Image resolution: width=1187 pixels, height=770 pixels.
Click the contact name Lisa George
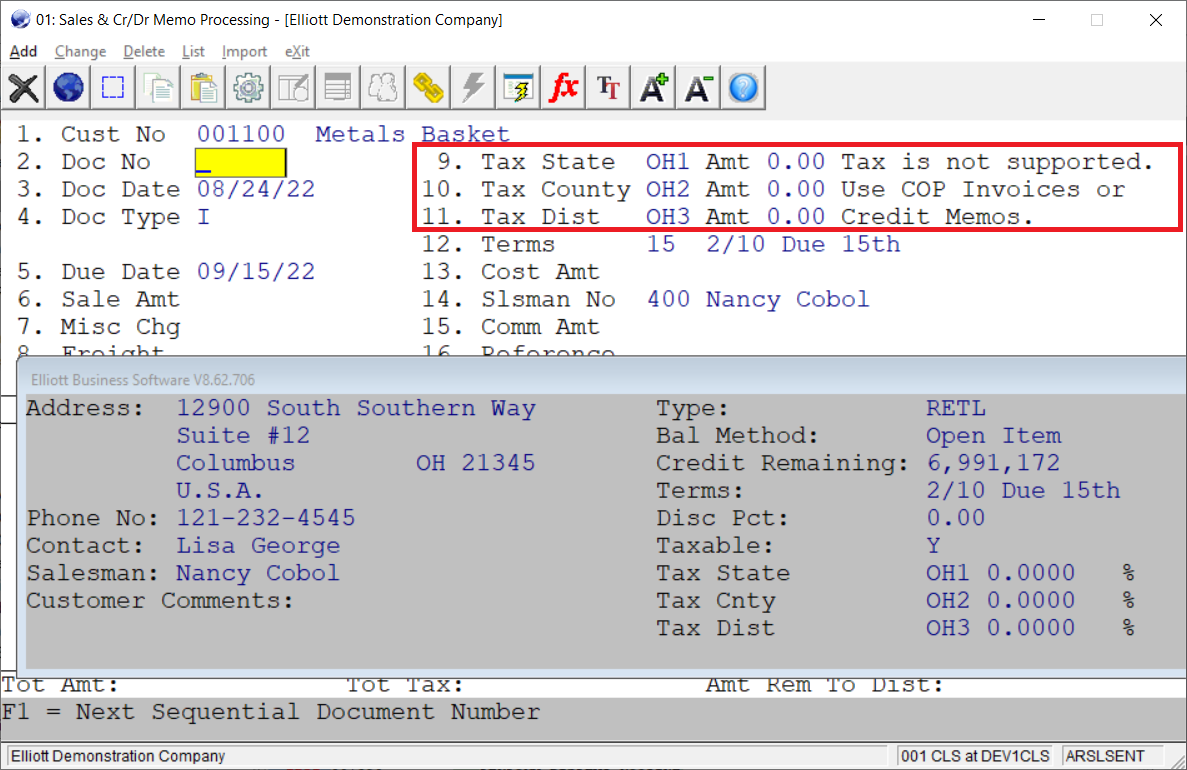258,546
